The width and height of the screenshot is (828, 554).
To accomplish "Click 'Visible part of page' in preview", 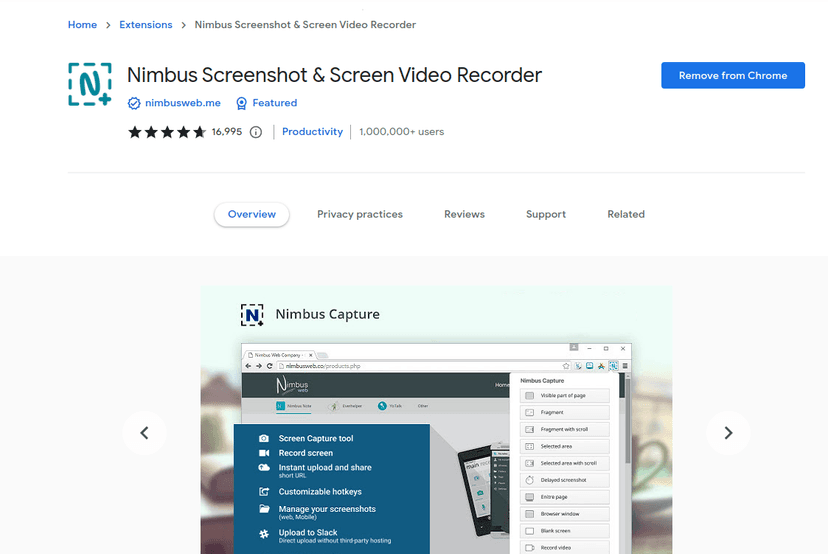I will [x=564, y=396].
